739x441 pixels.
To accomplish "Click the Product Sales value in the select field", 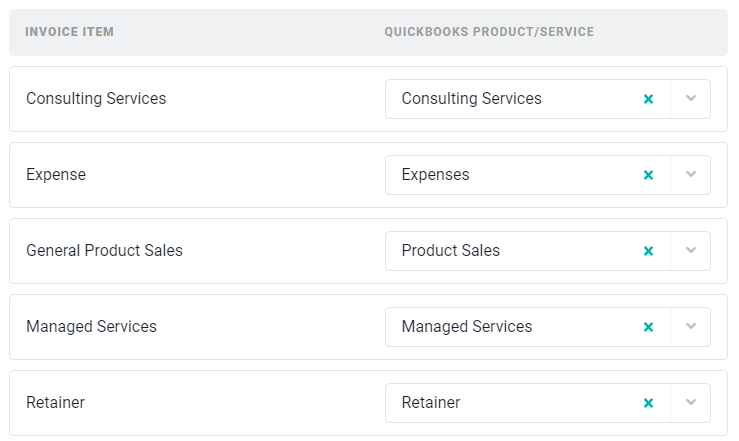I will [x=450, y=251].
